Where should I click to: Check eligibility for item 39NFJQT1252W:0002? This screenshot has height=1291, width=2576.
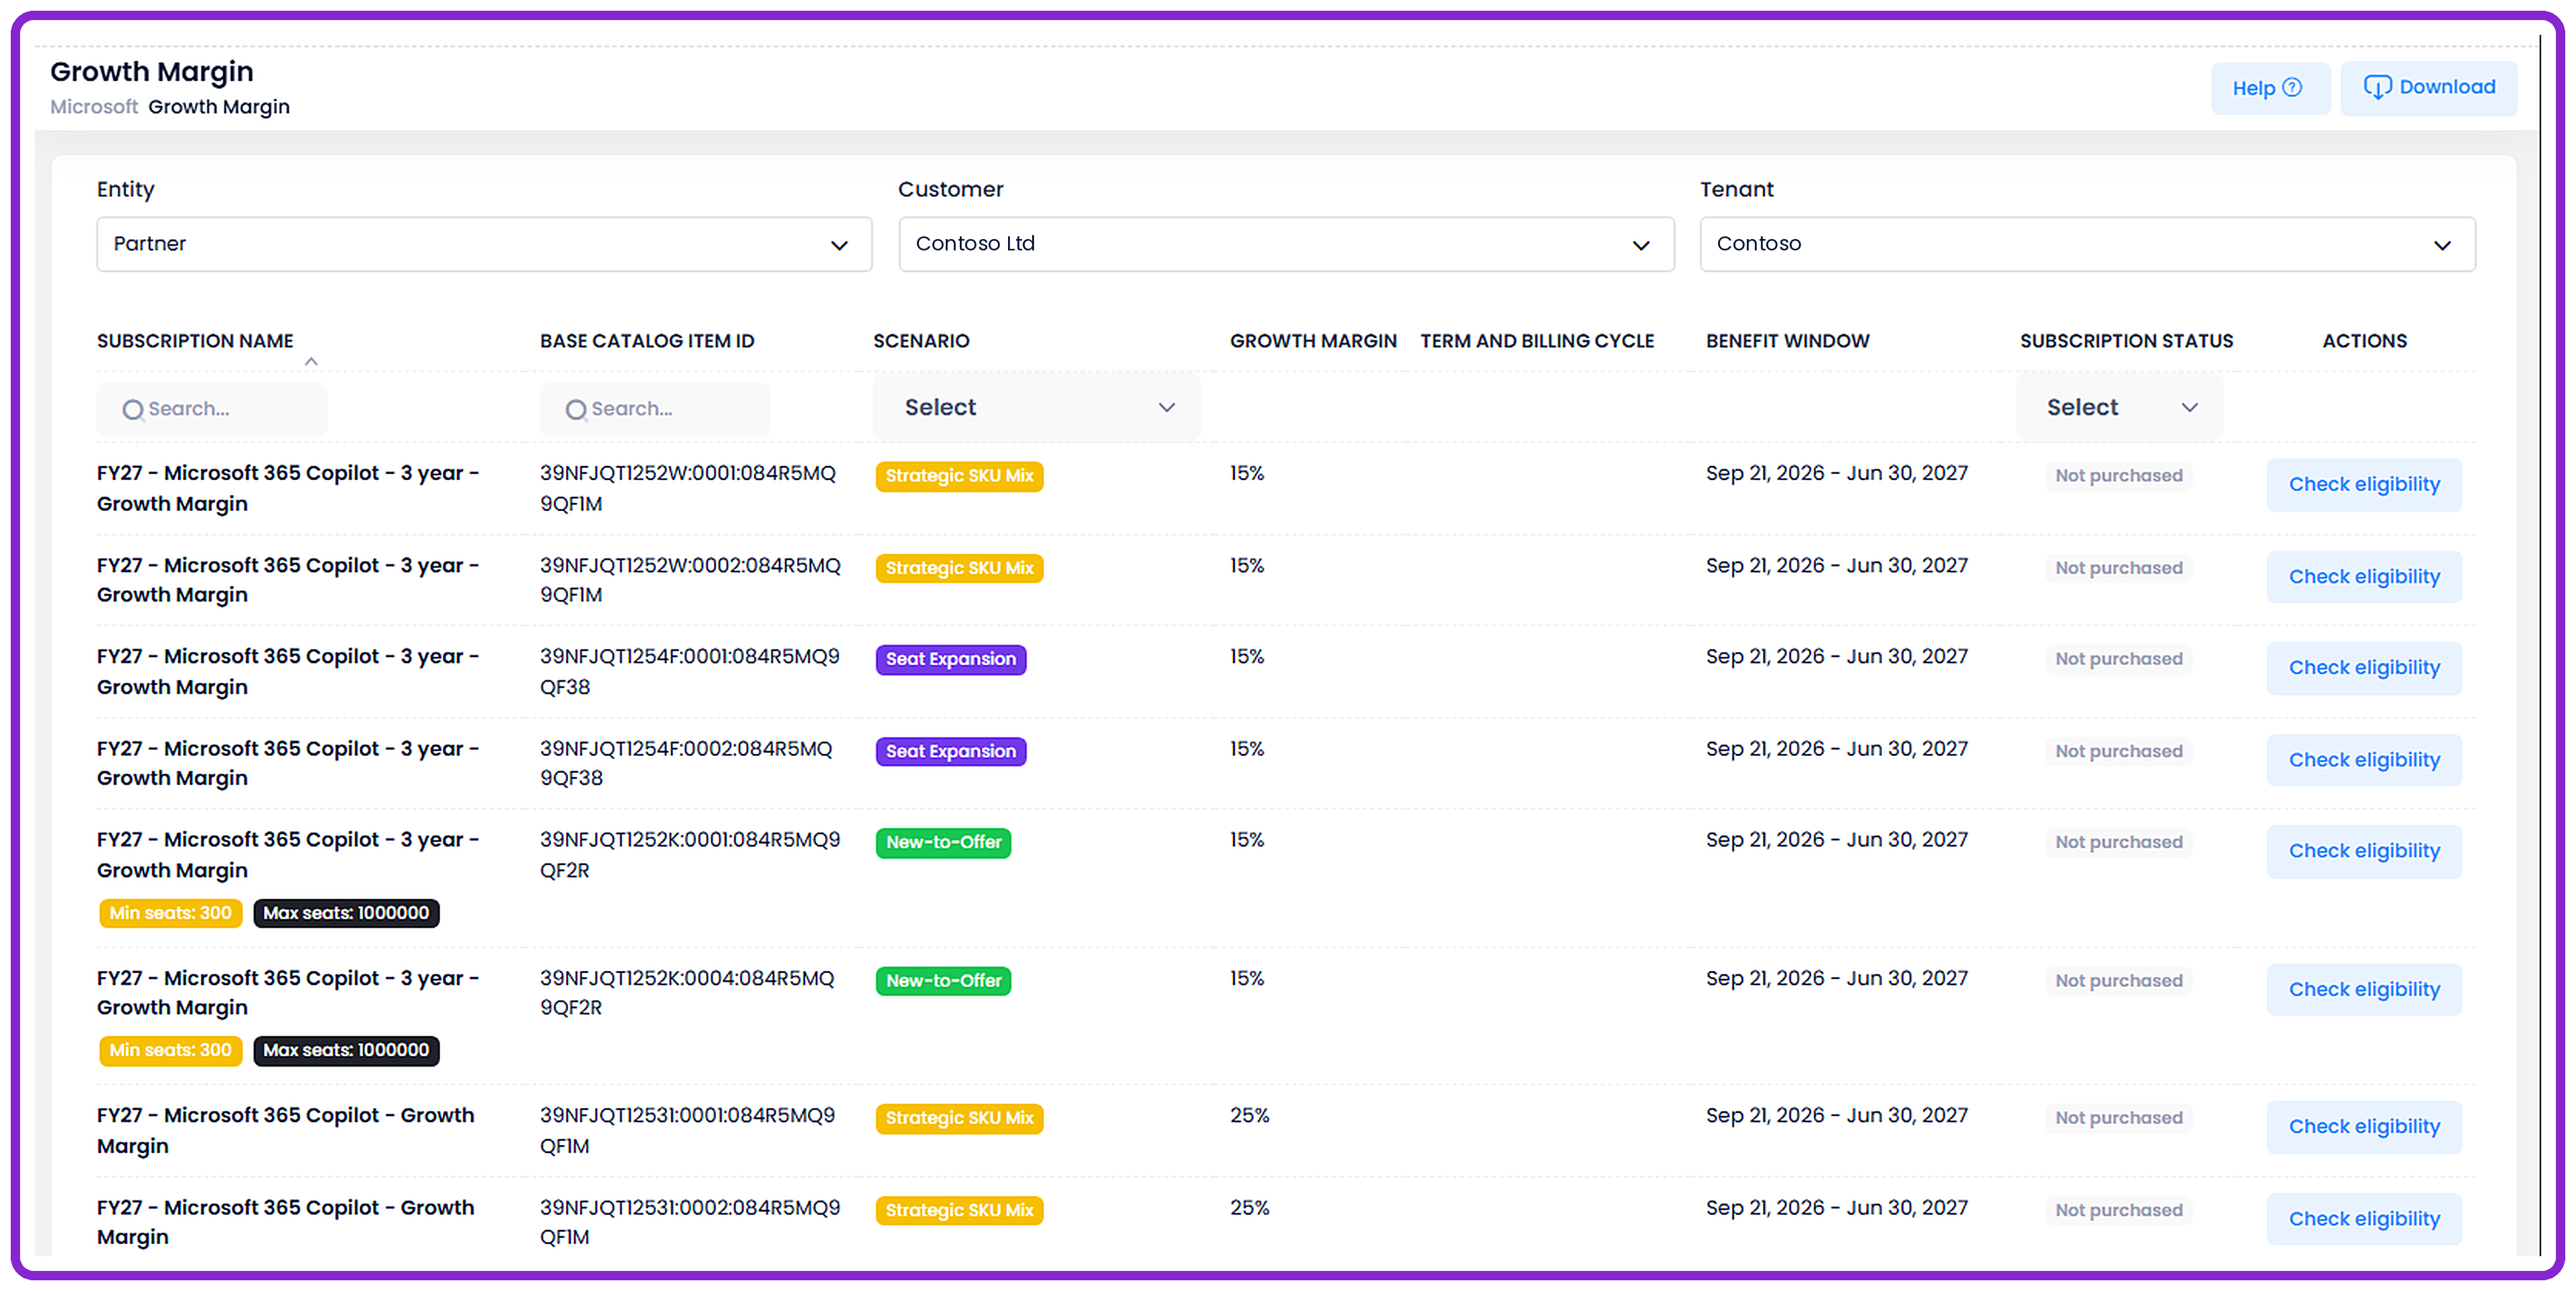pyautogui.click(x=2364, y=577)
